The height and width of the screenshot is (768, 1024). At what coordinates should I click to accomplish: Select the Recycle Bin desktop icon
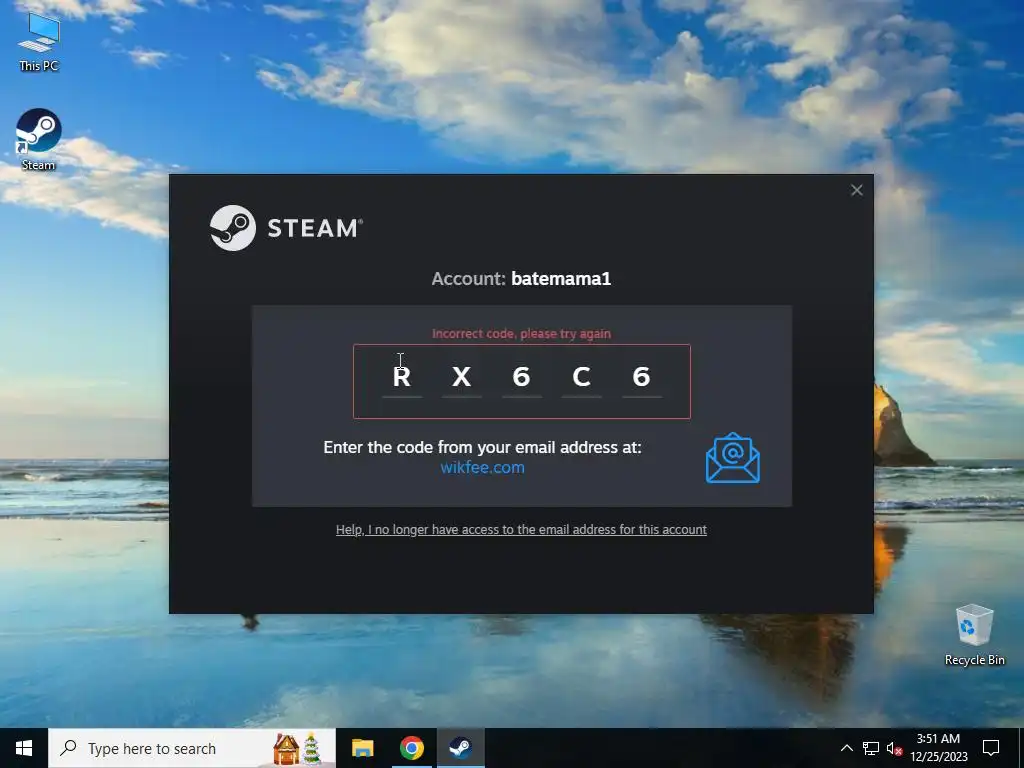tap(974, 635)
